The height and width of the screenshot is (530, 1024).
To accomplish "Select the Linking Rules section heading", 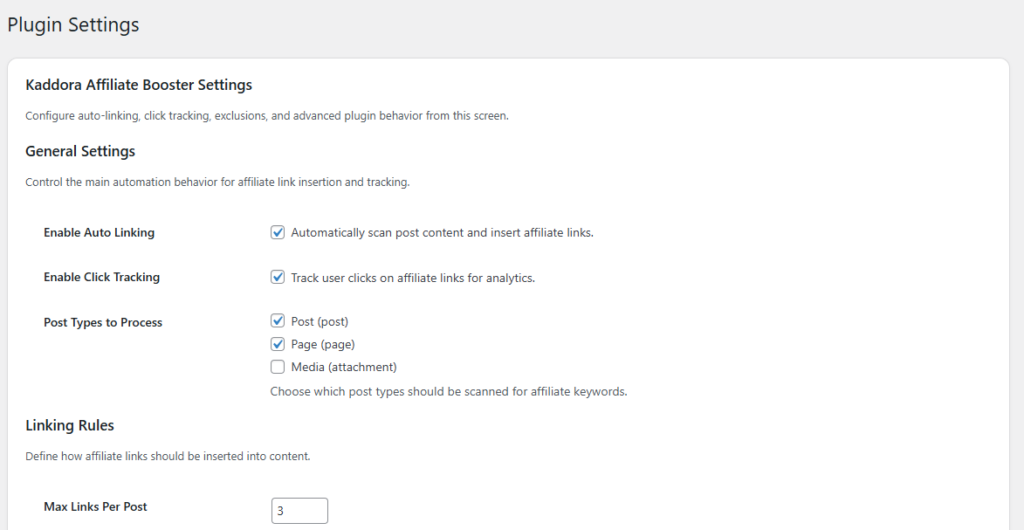I will click(70, 426).
